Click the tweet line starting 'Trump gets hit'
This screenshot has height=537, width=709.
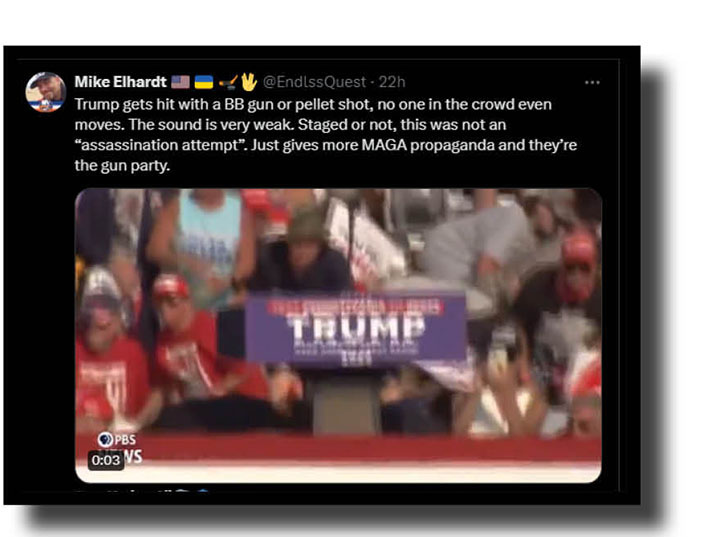pyautogui.click(x=313, y=104)
